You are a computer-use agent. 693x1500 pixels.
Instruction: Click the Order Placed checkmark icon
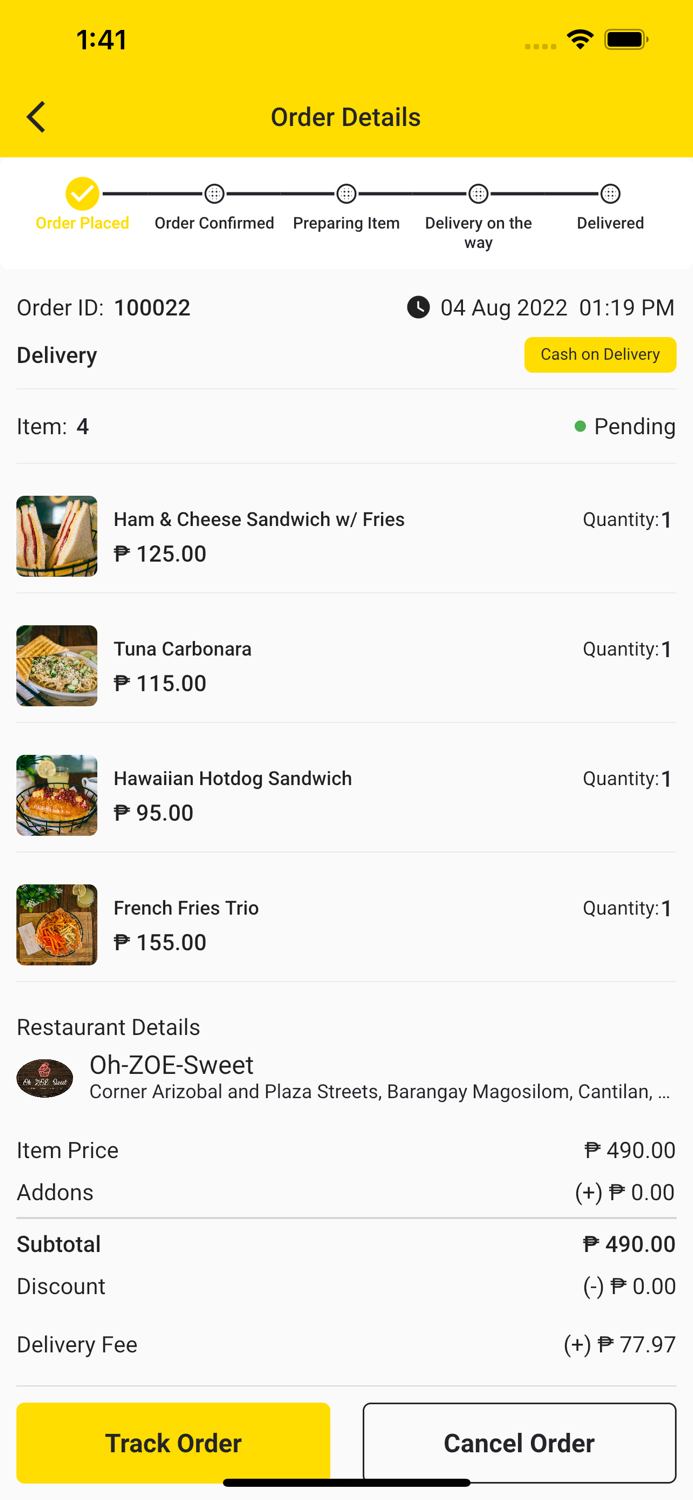(82, 193)
